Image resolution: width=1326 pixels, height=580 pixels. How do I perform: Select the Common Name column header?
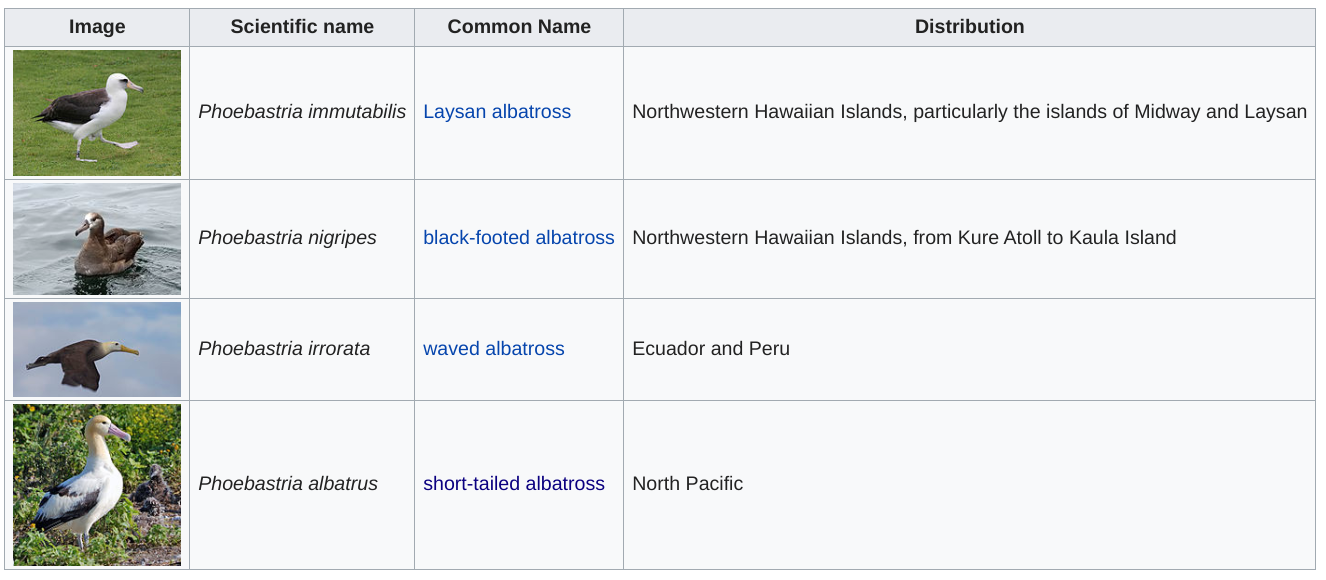click(519, 27)
